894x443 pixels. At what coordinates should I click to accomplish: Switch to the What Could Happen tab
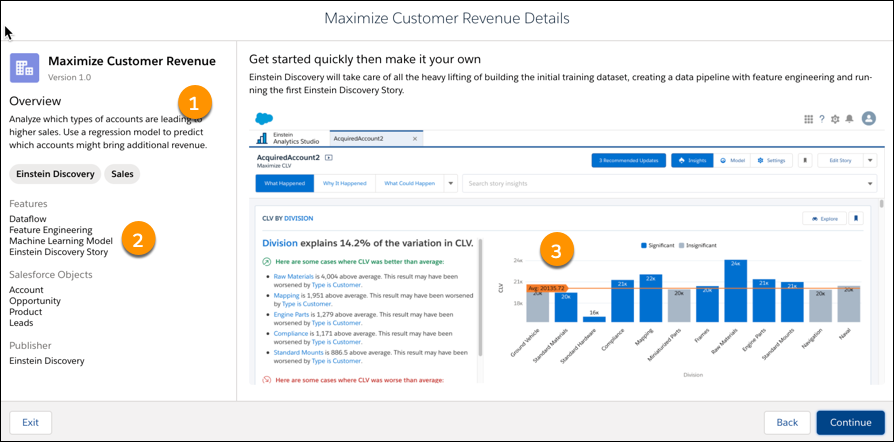pyautogui.click(x=409, y=183)
